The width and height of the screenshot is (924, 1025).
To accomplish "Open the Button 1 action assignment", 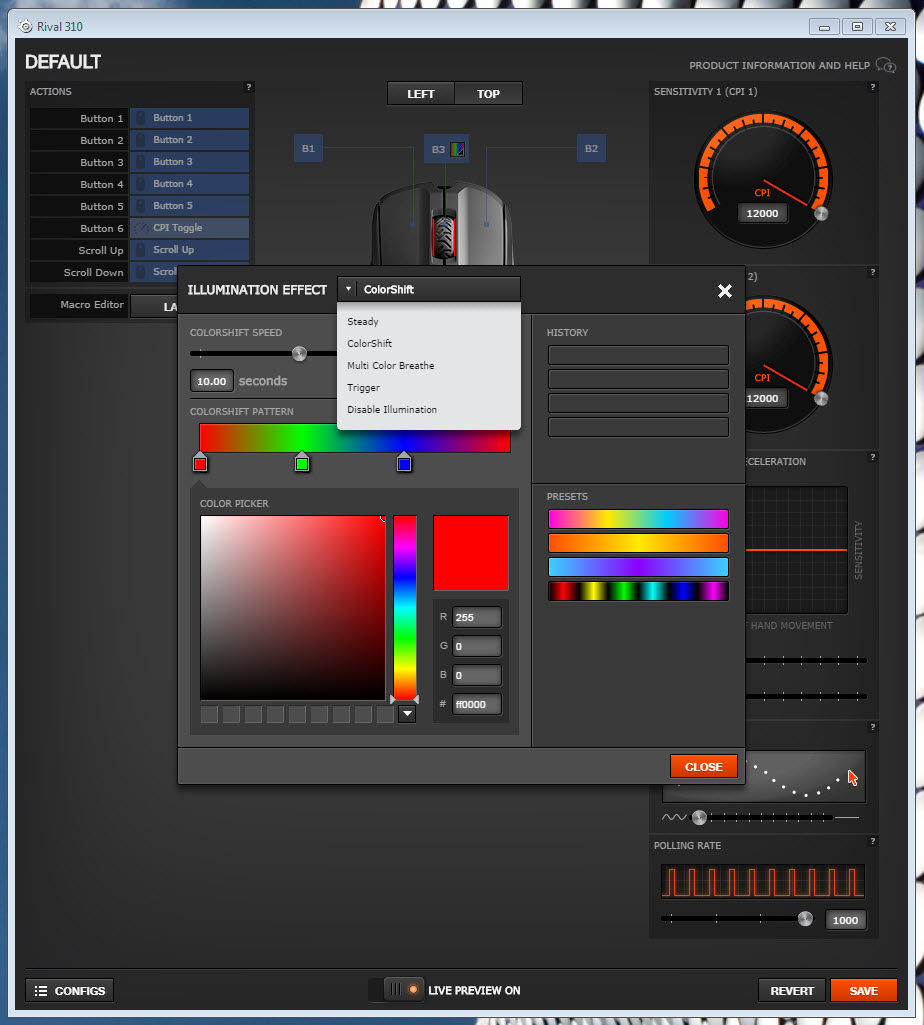I will (x=190, y=118).
